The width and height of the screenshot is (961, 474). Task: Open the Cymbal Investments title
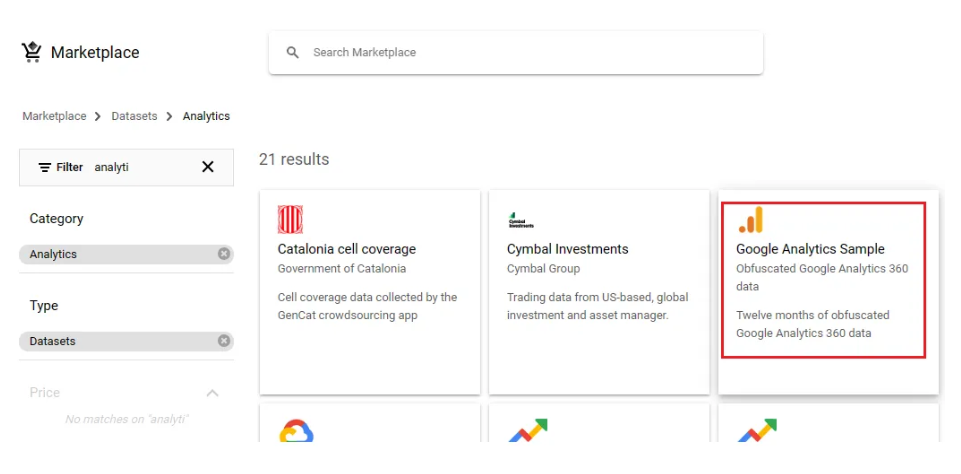[568, 249]
